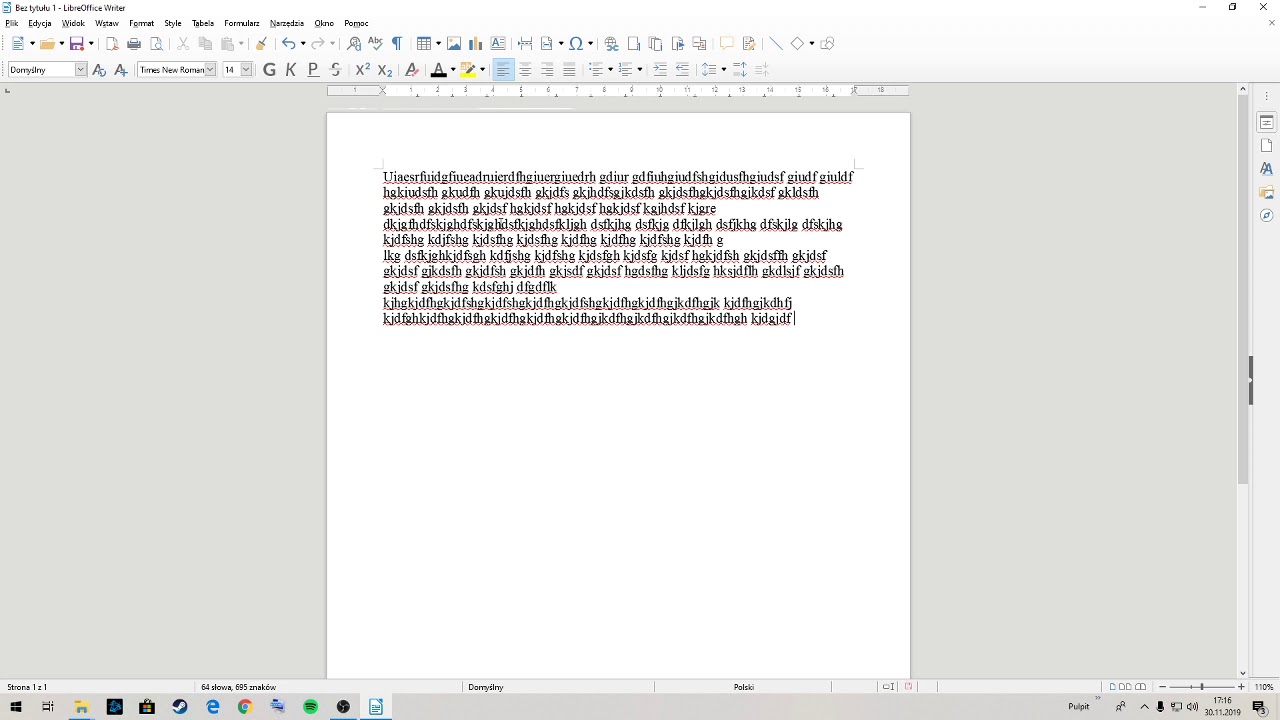Click 'Strona 1 z 1' page indicator
The height and width of the screenshot is (720, 1280).
(x=27, y=687)
